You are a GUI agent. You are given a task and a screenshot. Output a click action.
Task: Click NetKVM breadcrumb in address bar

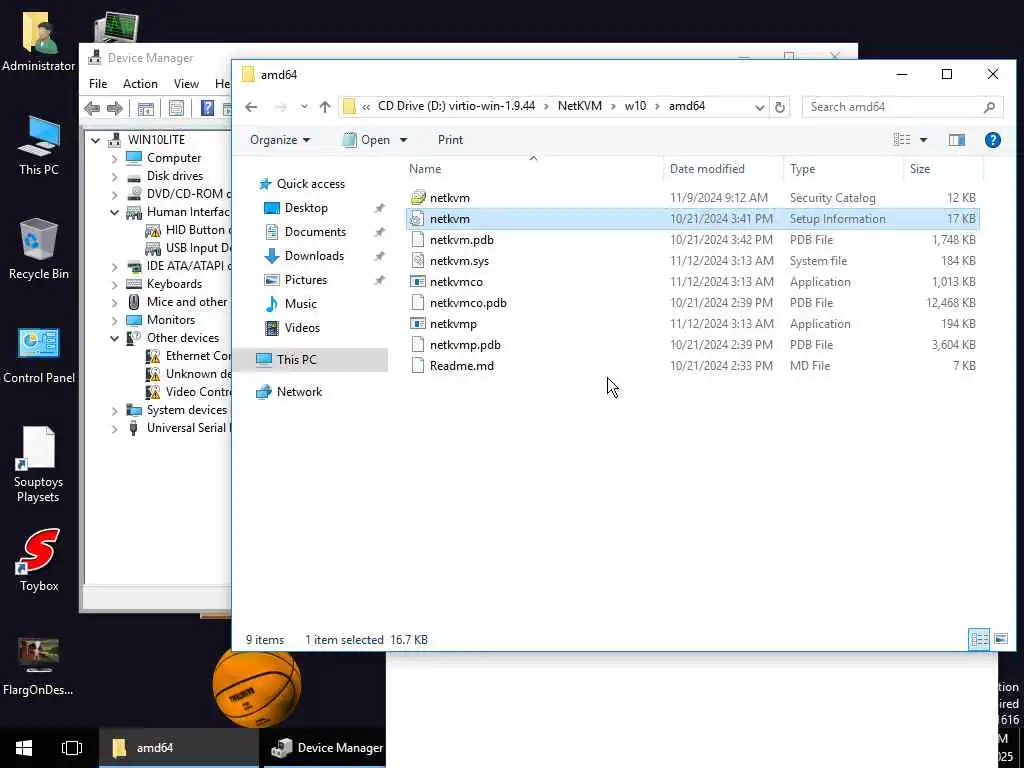[580, 106]
